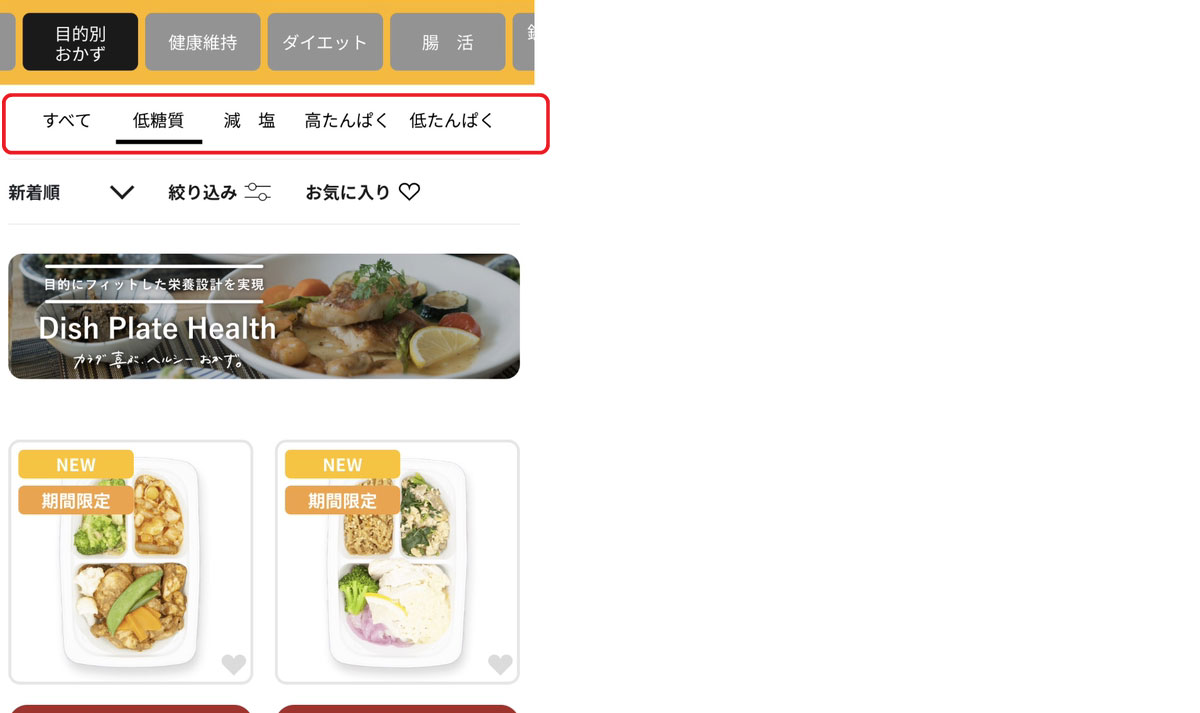Select the 低糖質 sub-tab

[x=159, y=121]
